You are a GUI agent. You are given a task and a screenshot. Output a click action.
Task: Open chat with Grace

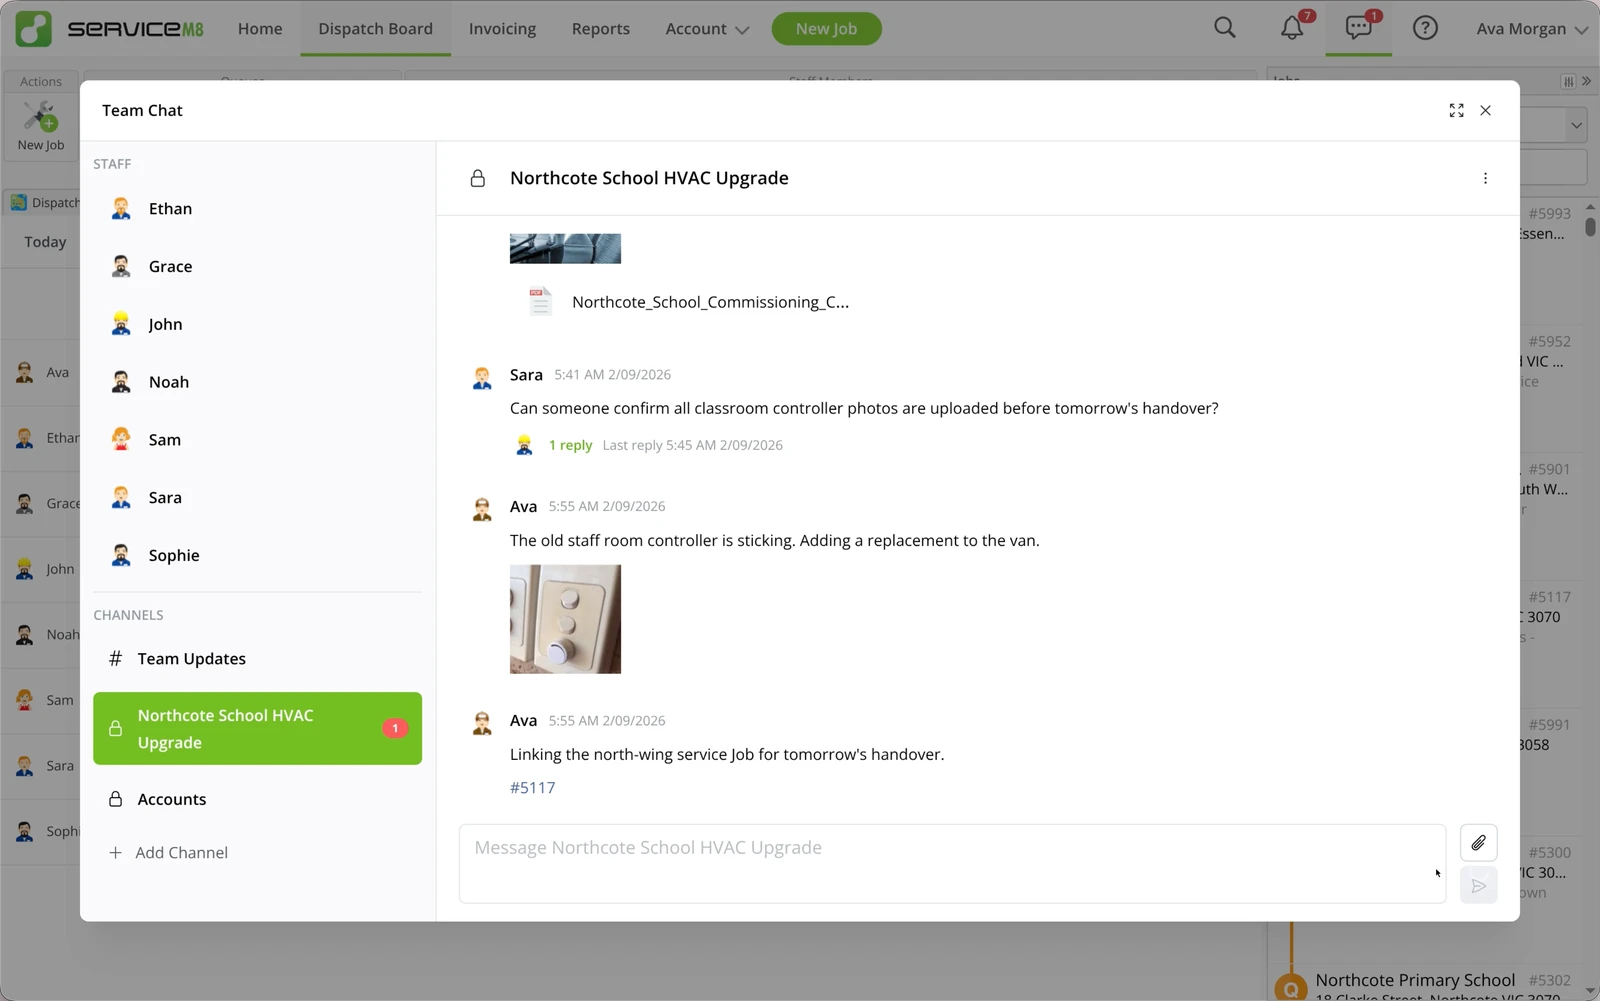pos(257,267)
